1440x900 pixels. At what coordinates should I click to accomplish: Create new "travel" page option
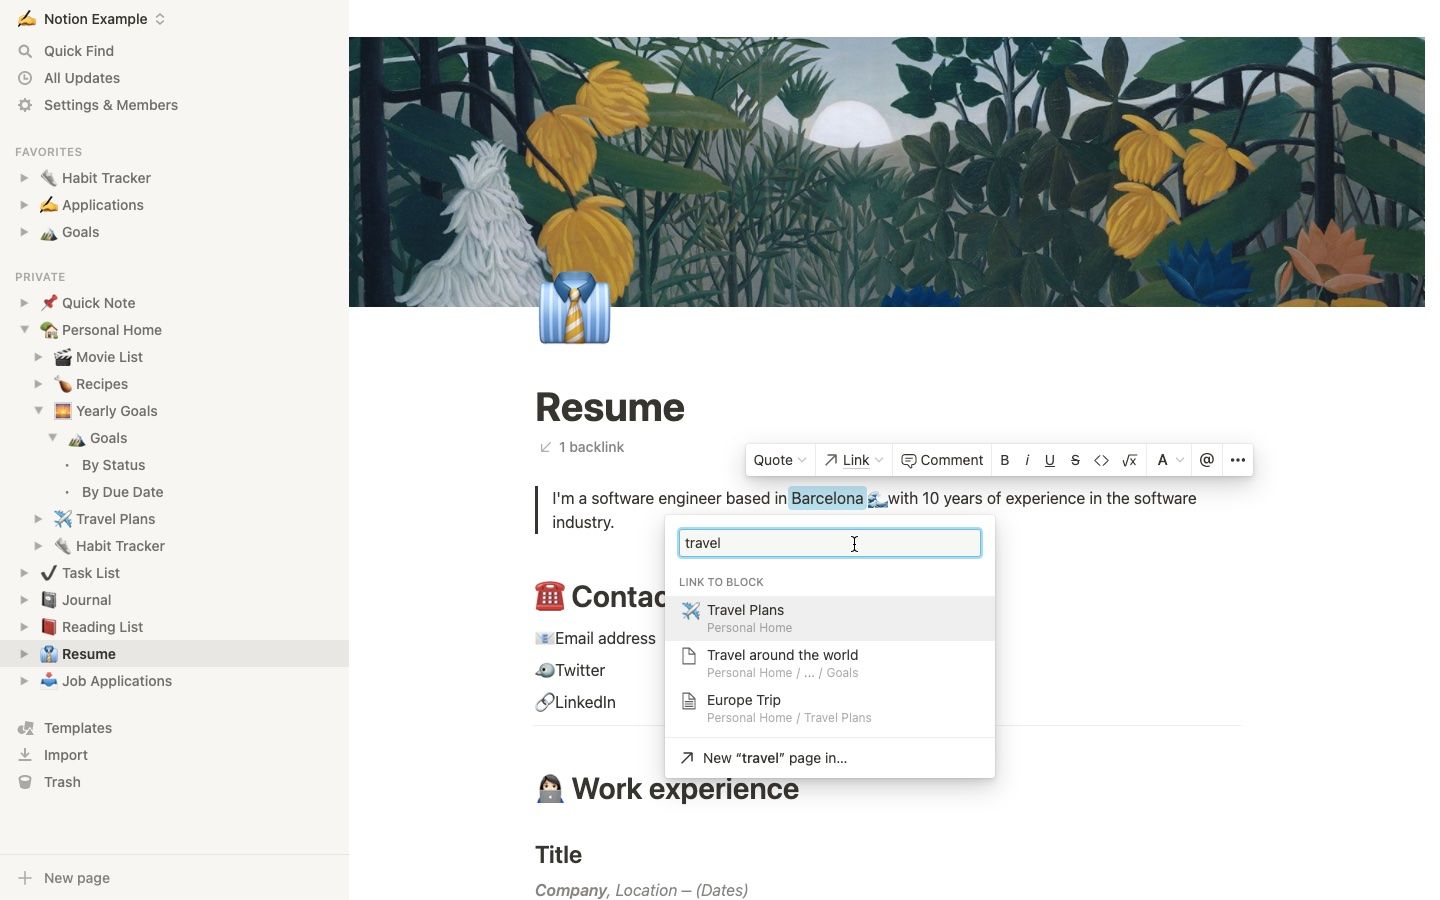774,758
